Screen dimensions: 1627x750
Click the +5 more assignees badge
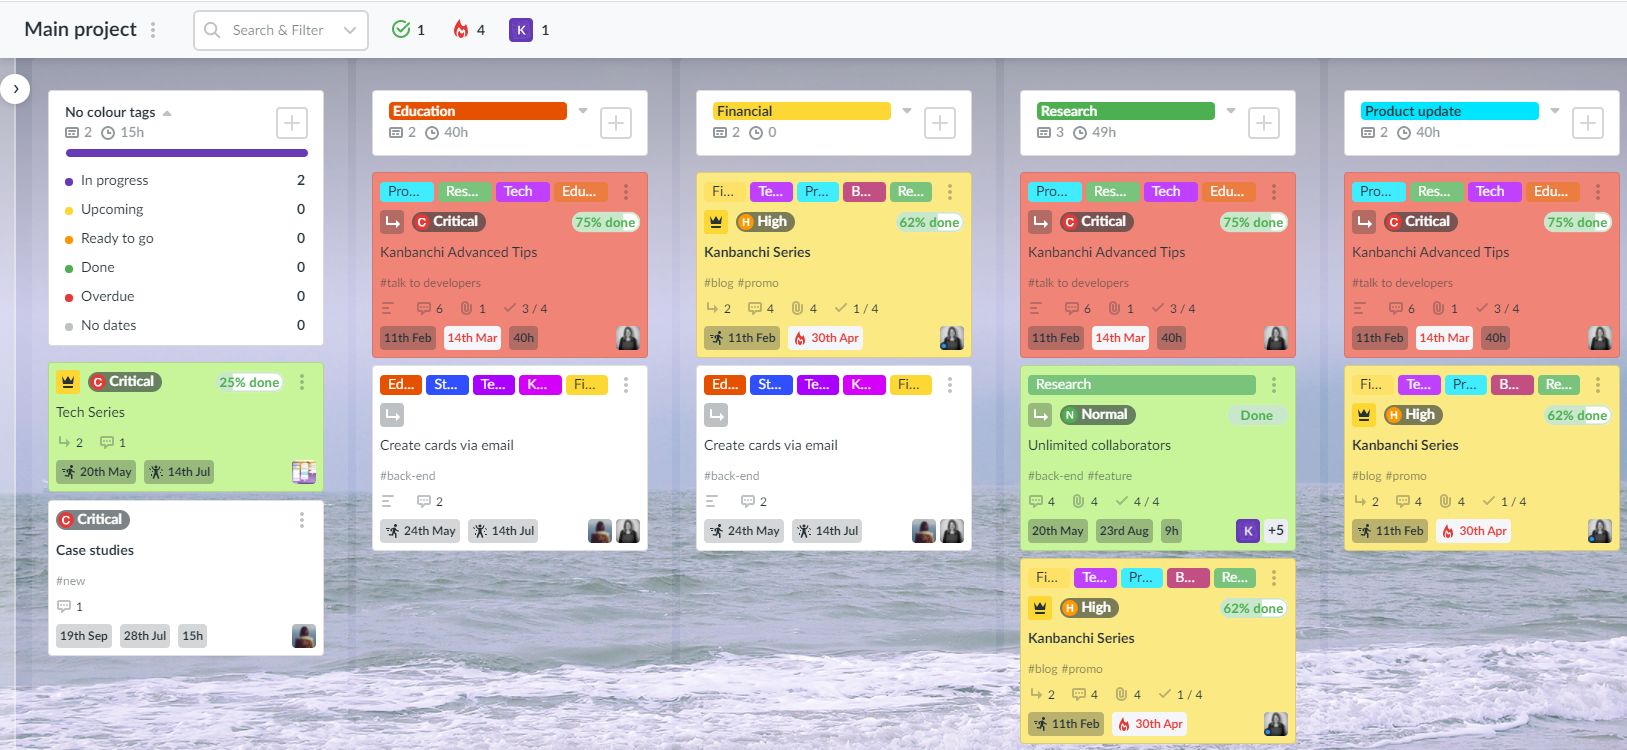click(1276, 531)
